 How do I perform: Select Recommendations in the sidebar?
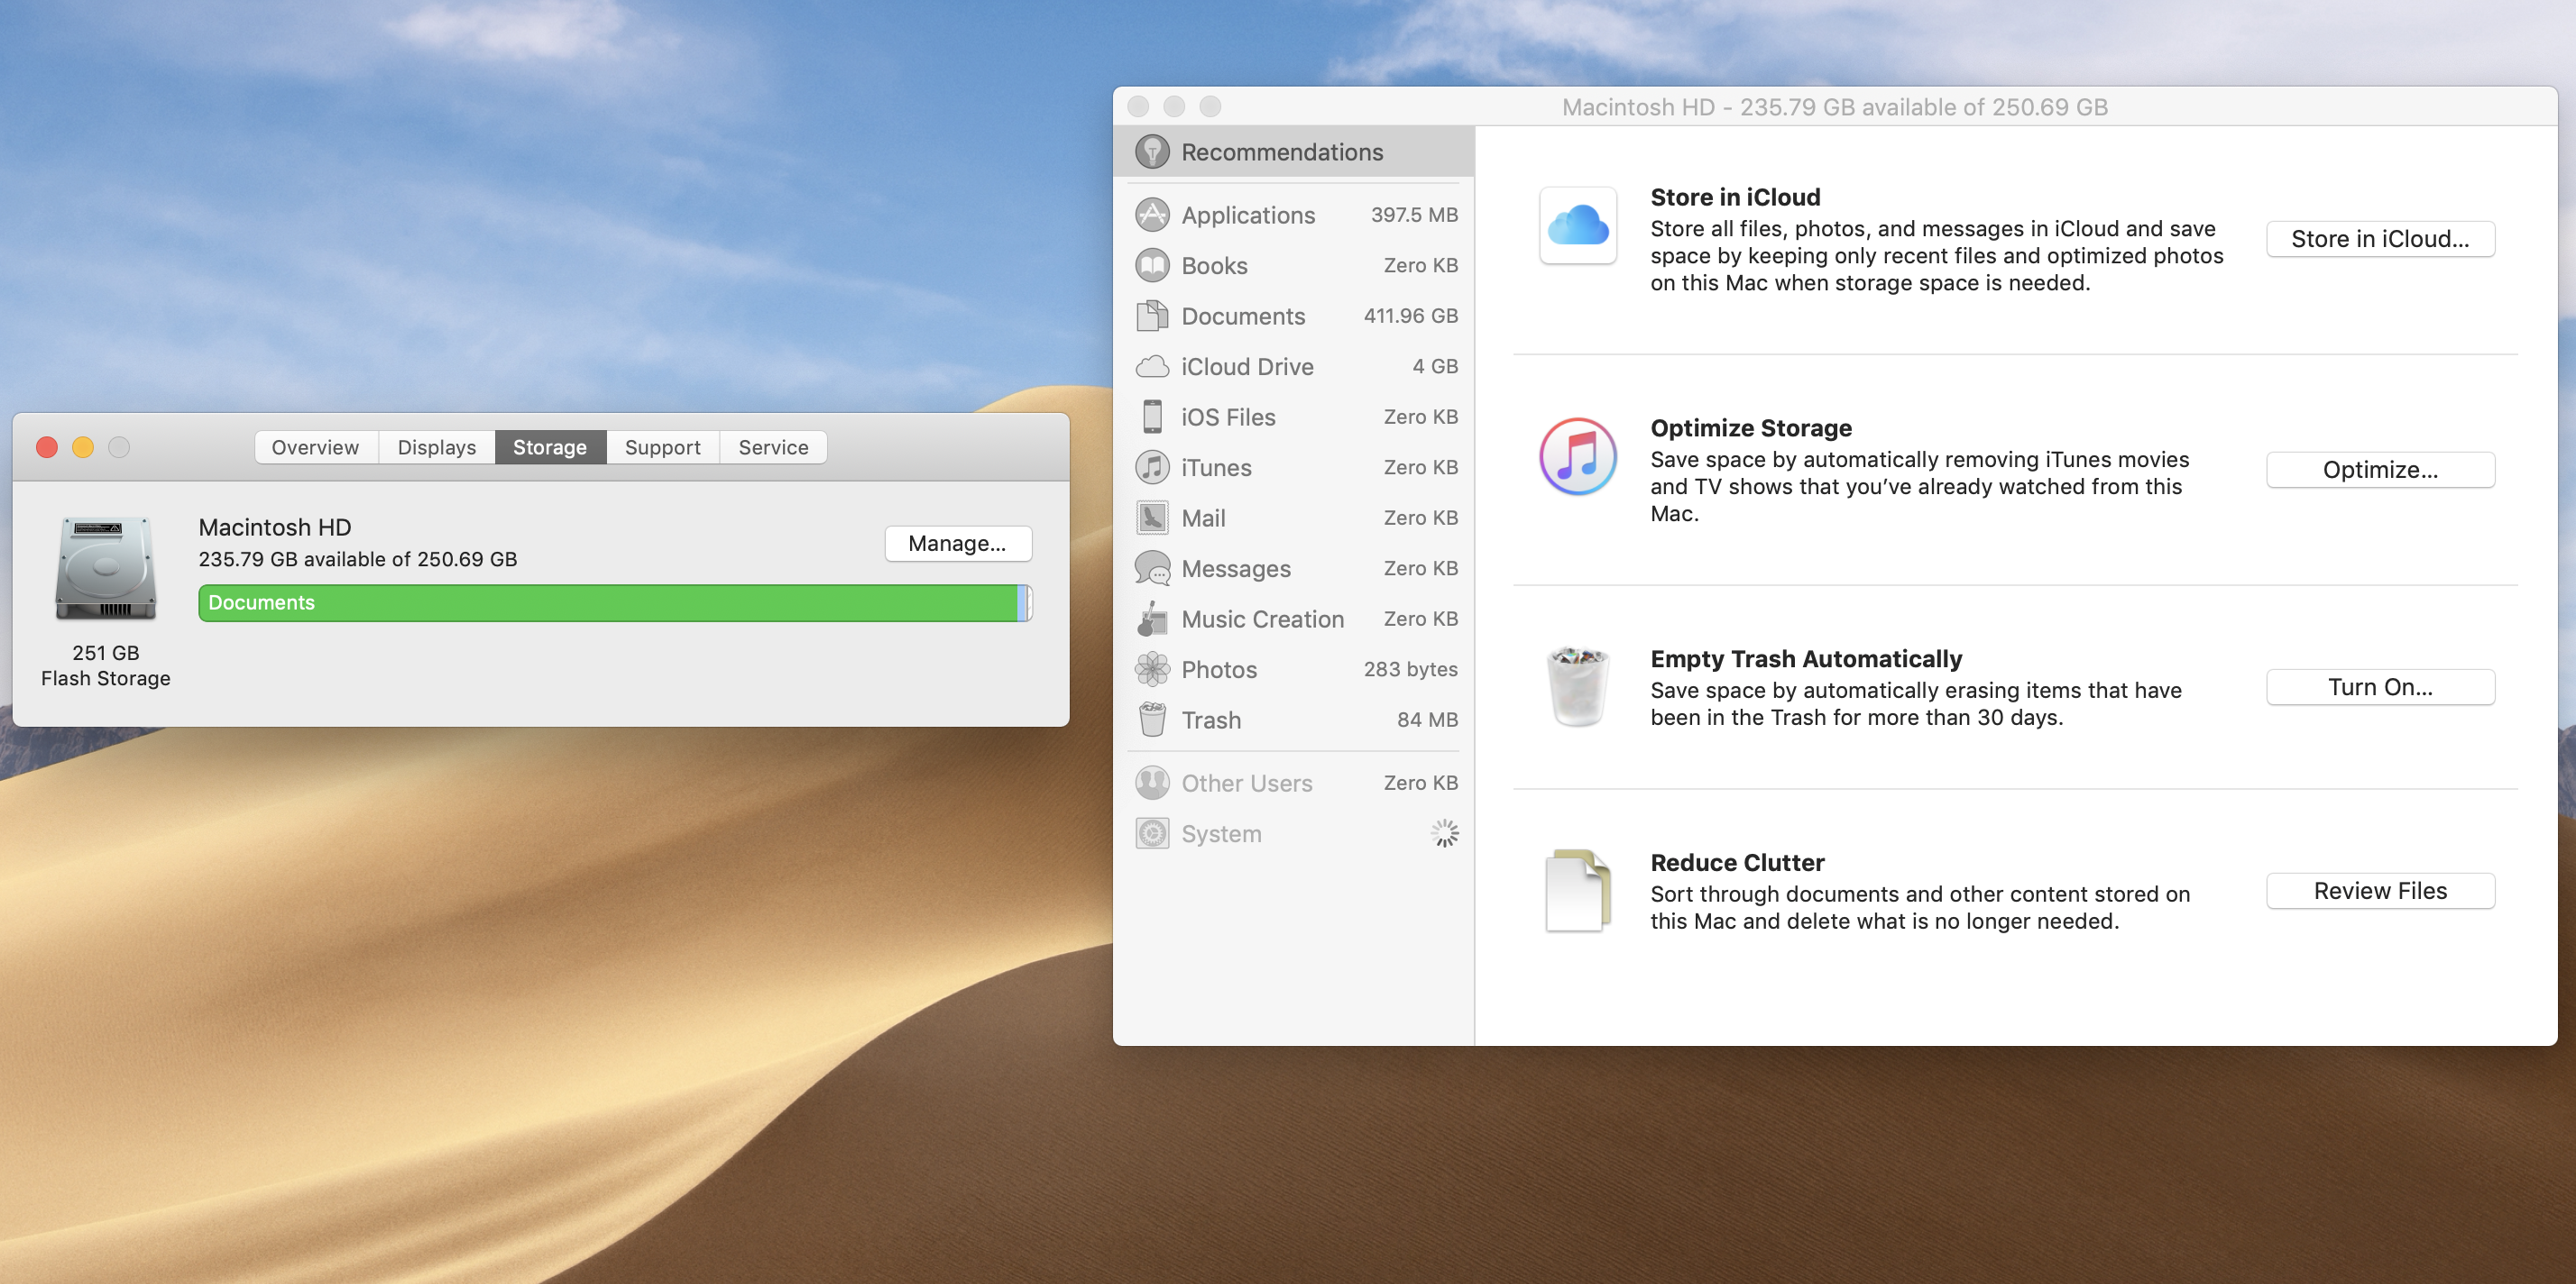[x=1294, y=152]
